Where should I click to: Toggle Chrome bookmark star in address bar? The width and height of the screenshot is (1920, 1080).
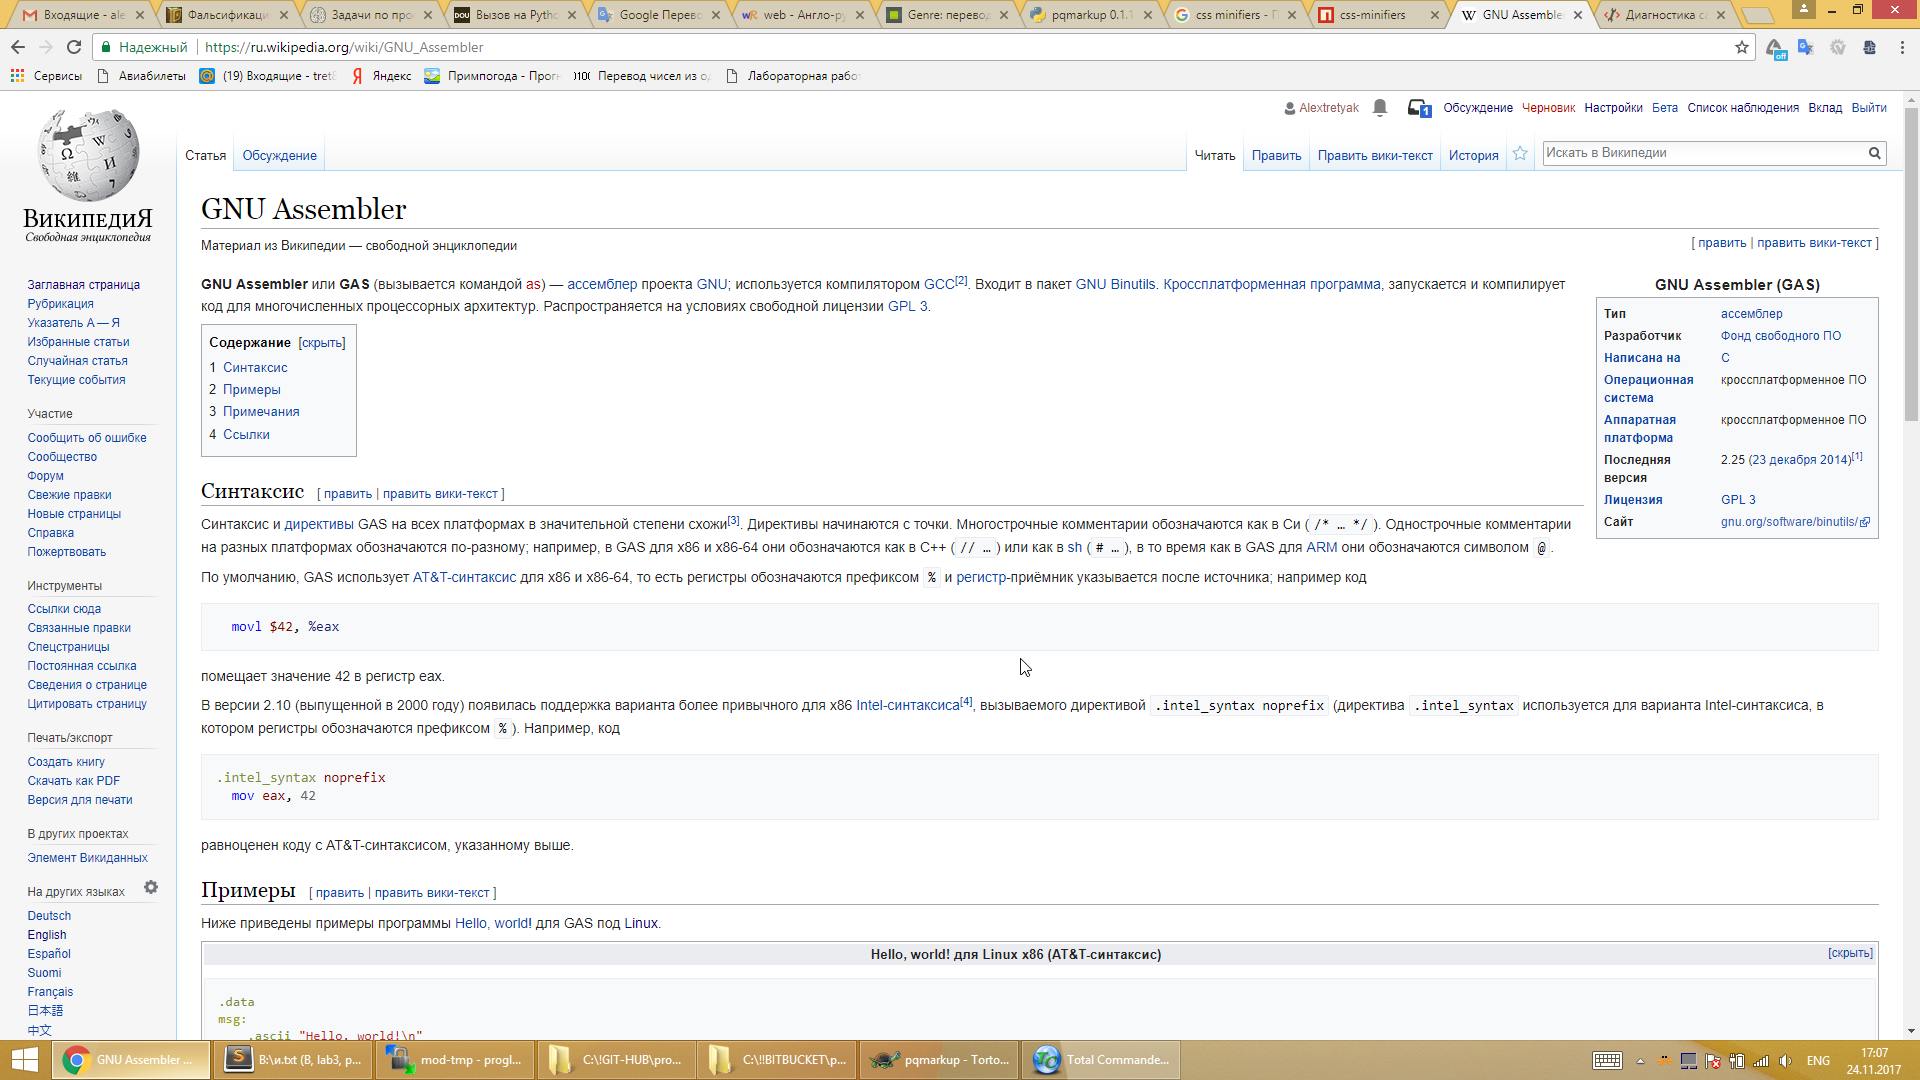[x=1742, y=47]
